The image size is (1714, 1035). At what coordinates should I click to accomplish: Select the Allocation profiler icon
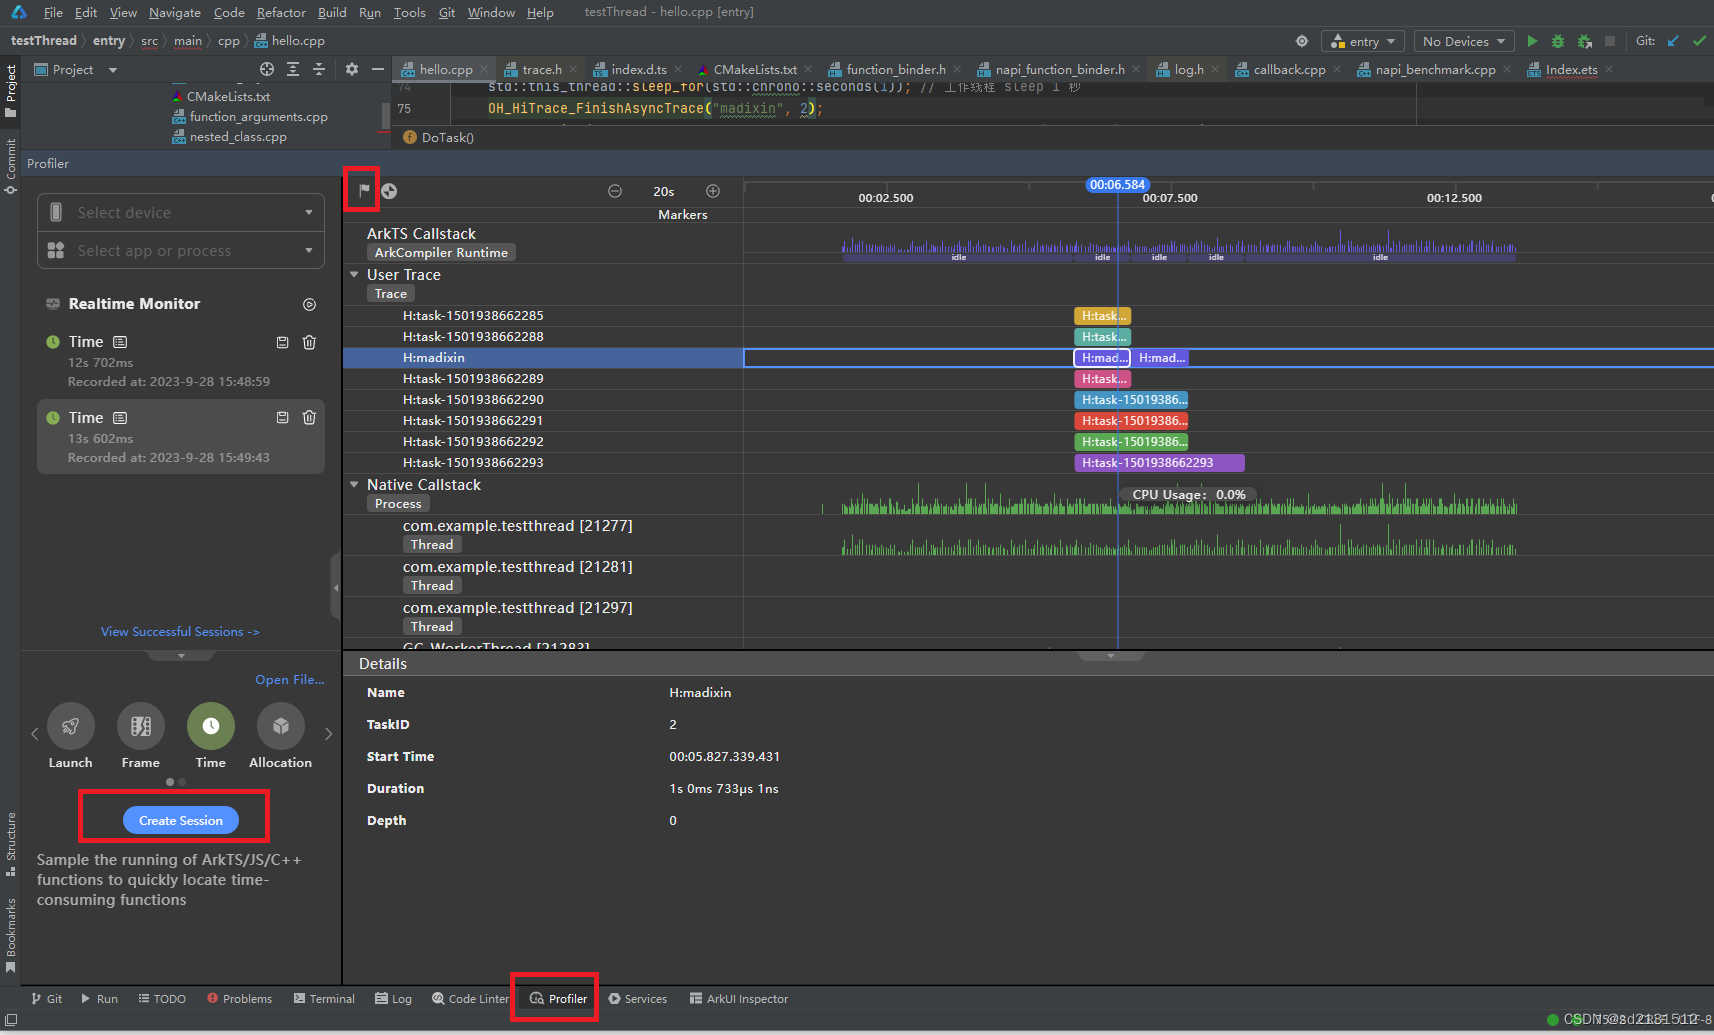pos(280,725)
